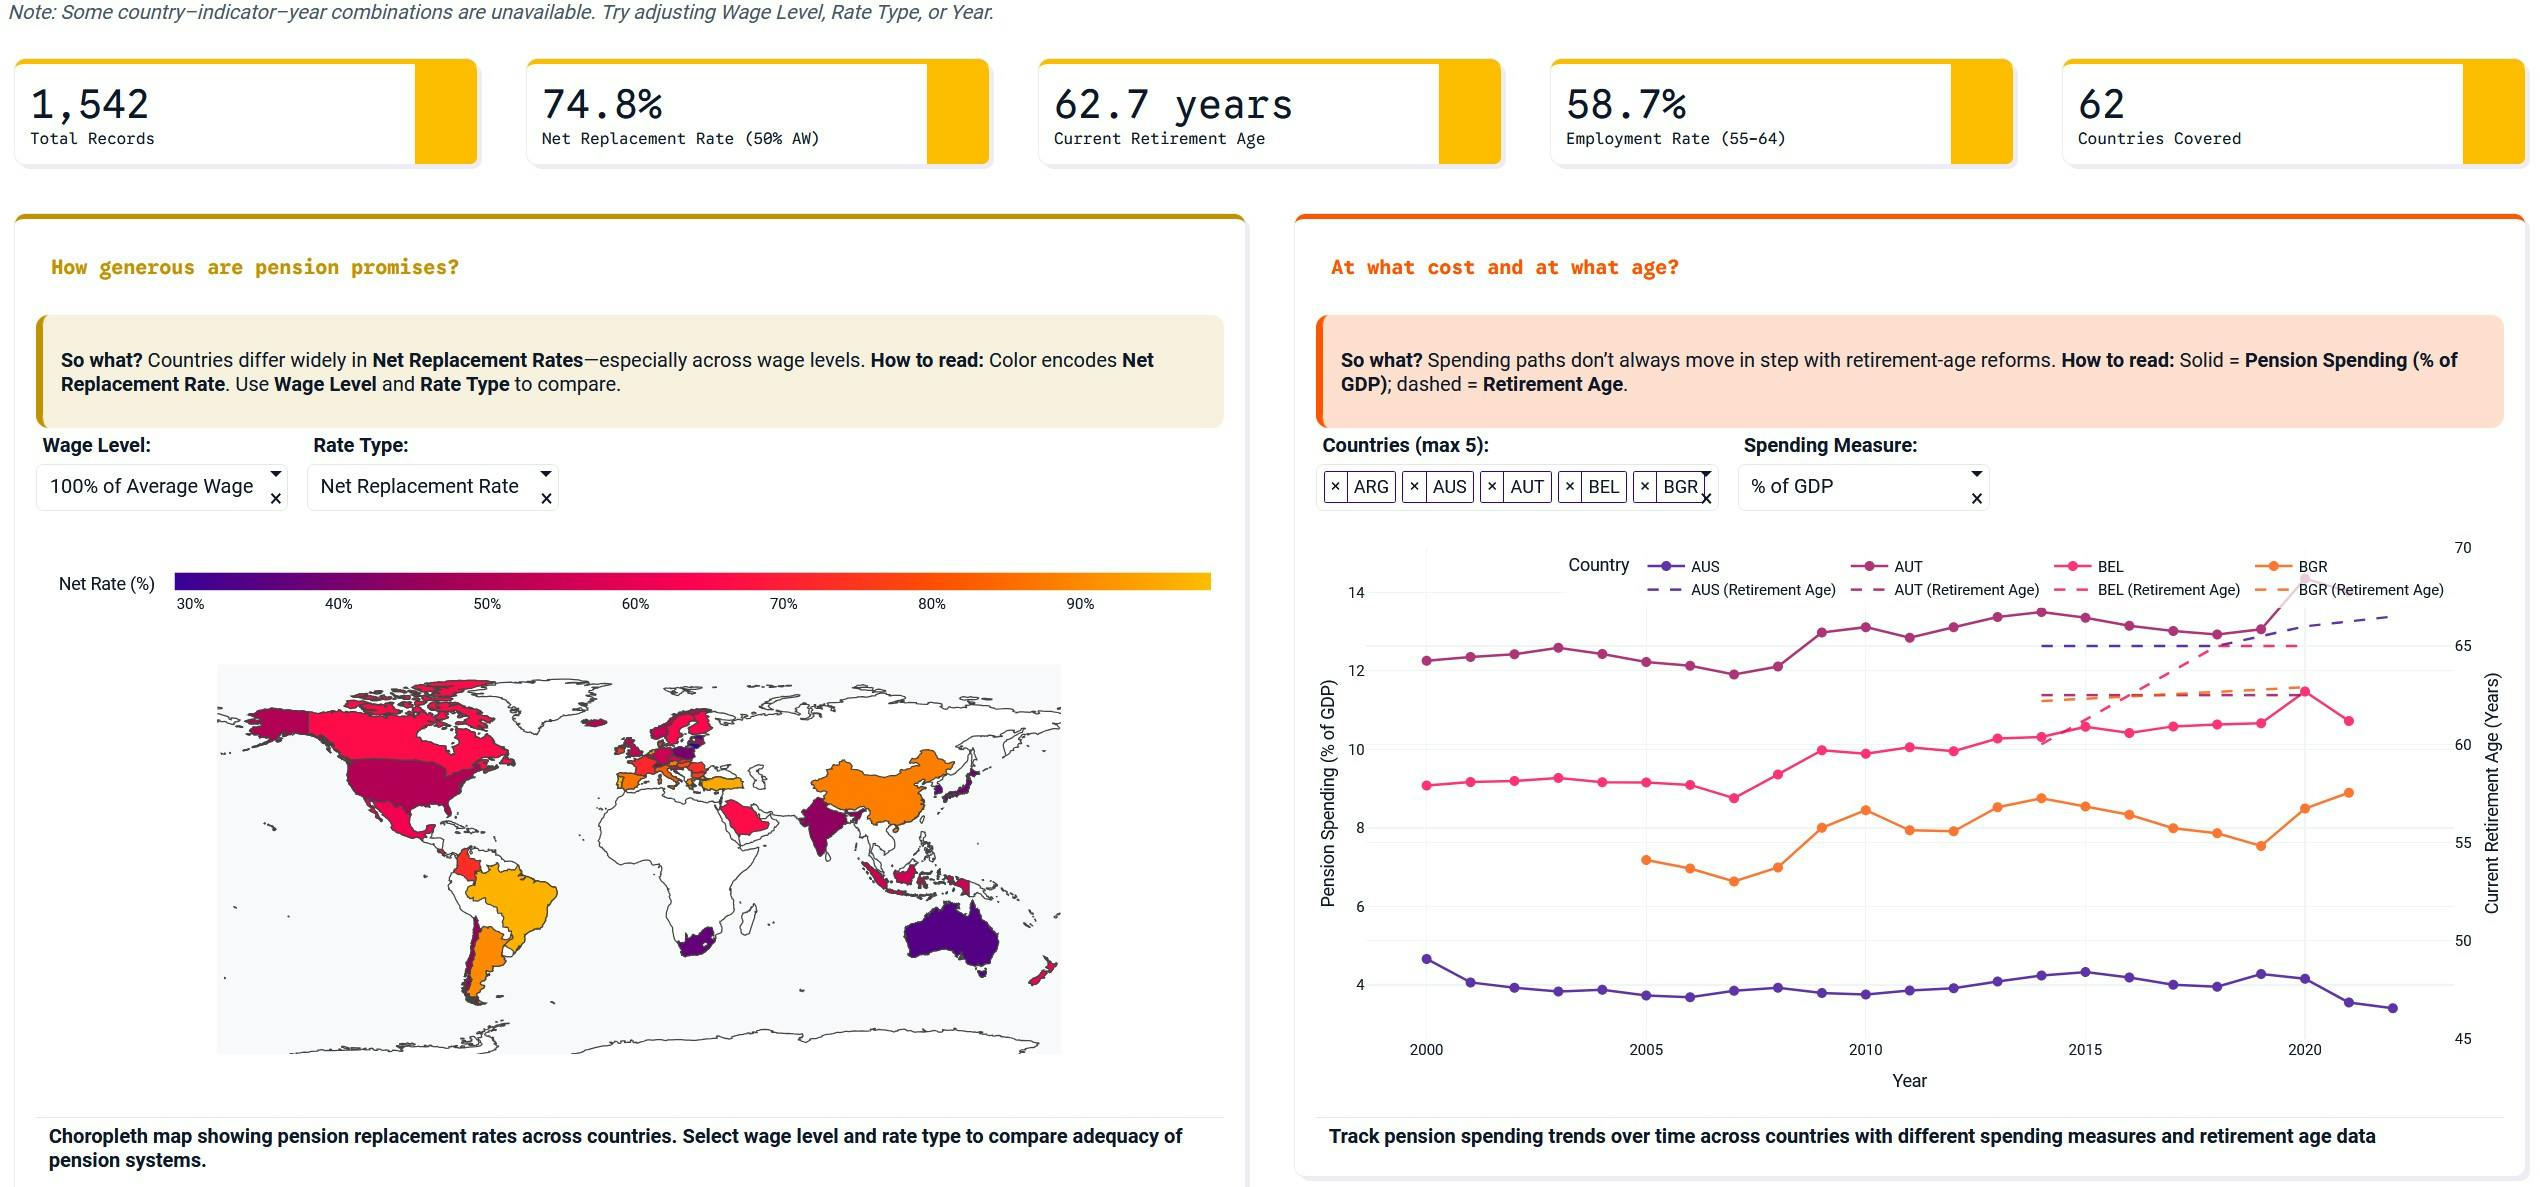Remove the AUS country tag
The image size is (2540, 1187).
click(x=1414, y=487)
